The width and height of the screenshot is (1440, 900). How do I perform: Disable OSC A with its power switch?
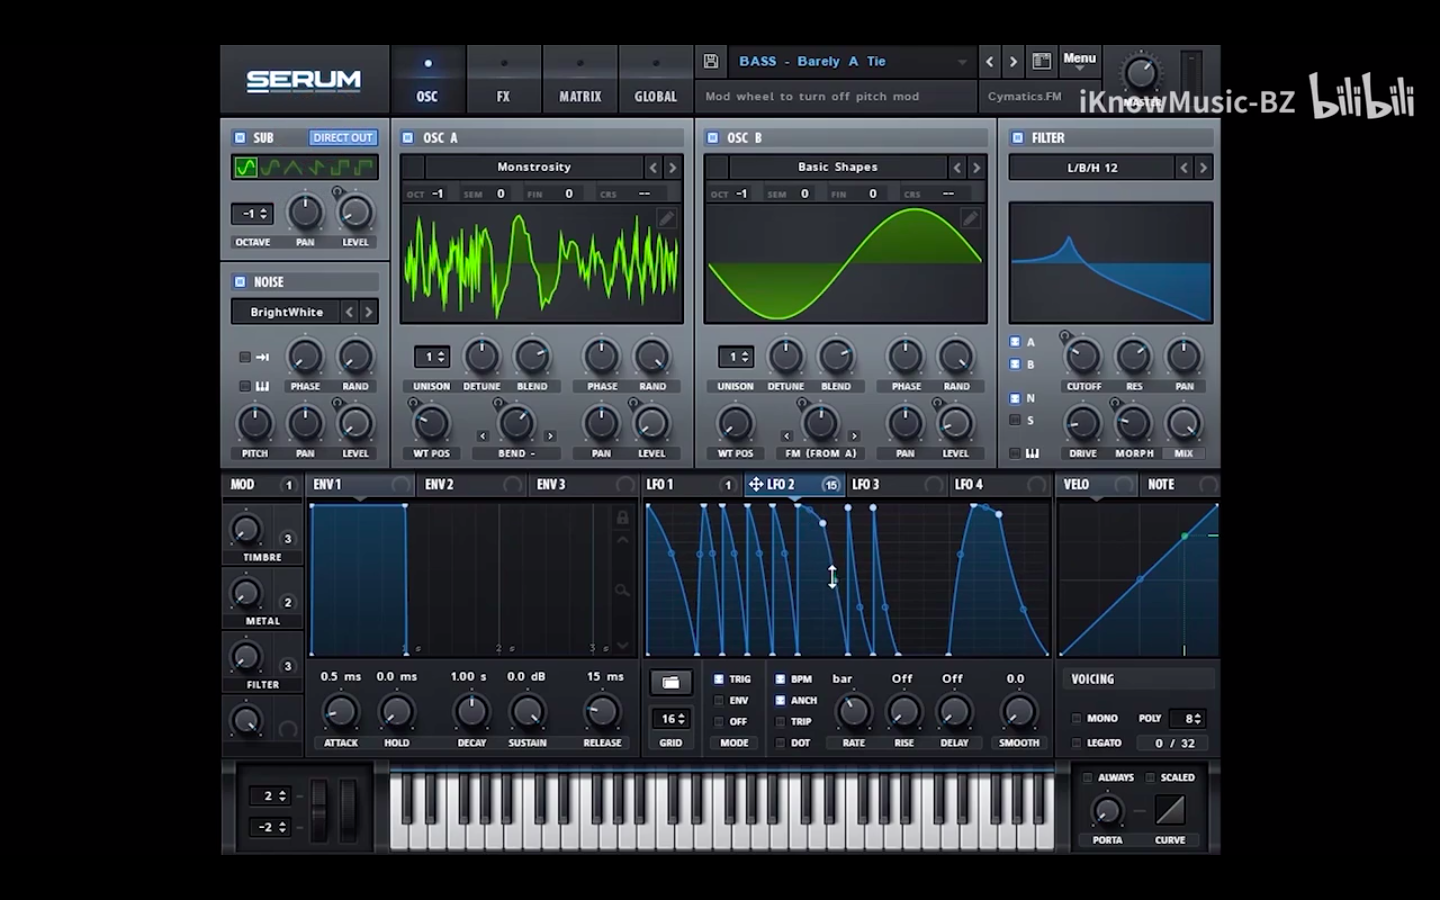click(x=408, y=138)
